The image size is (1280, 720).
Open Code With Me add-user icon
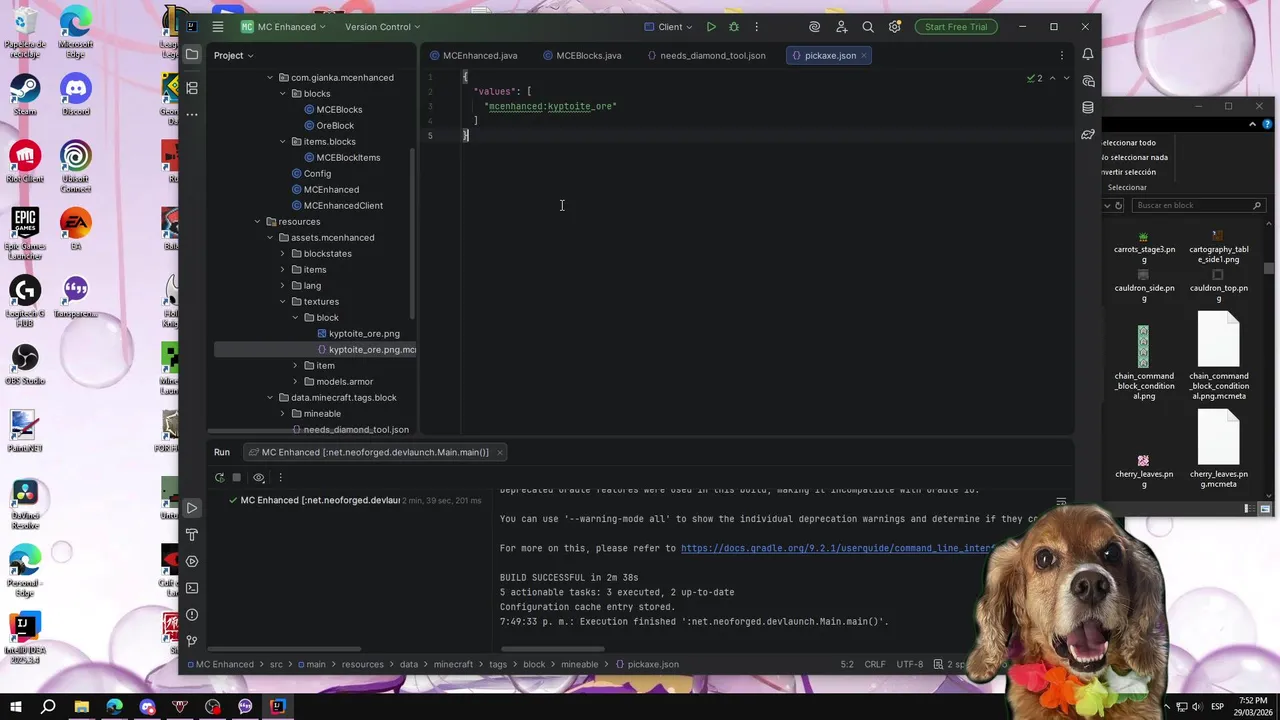pyautogui.click(x=841, y=27)
